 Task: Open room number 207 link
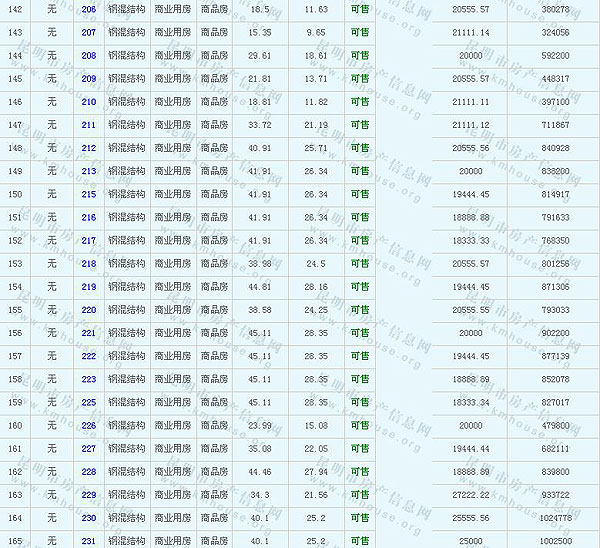89,32
